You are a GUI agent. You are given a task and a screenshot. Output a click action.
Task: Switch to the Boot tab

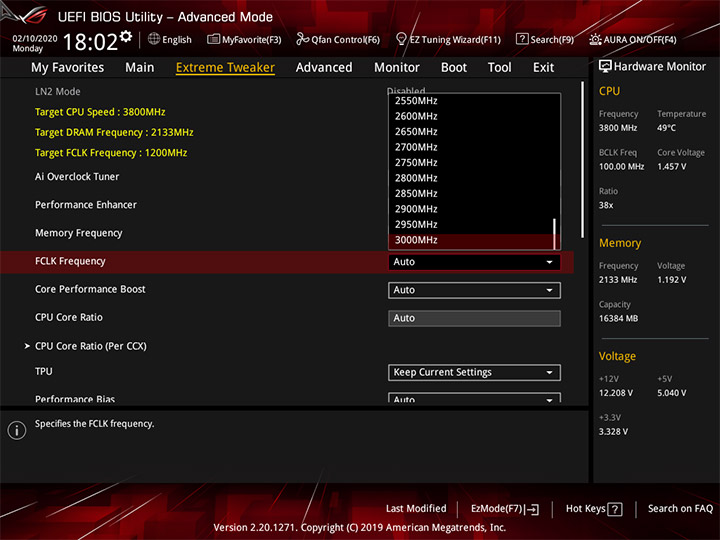[454, 68]
